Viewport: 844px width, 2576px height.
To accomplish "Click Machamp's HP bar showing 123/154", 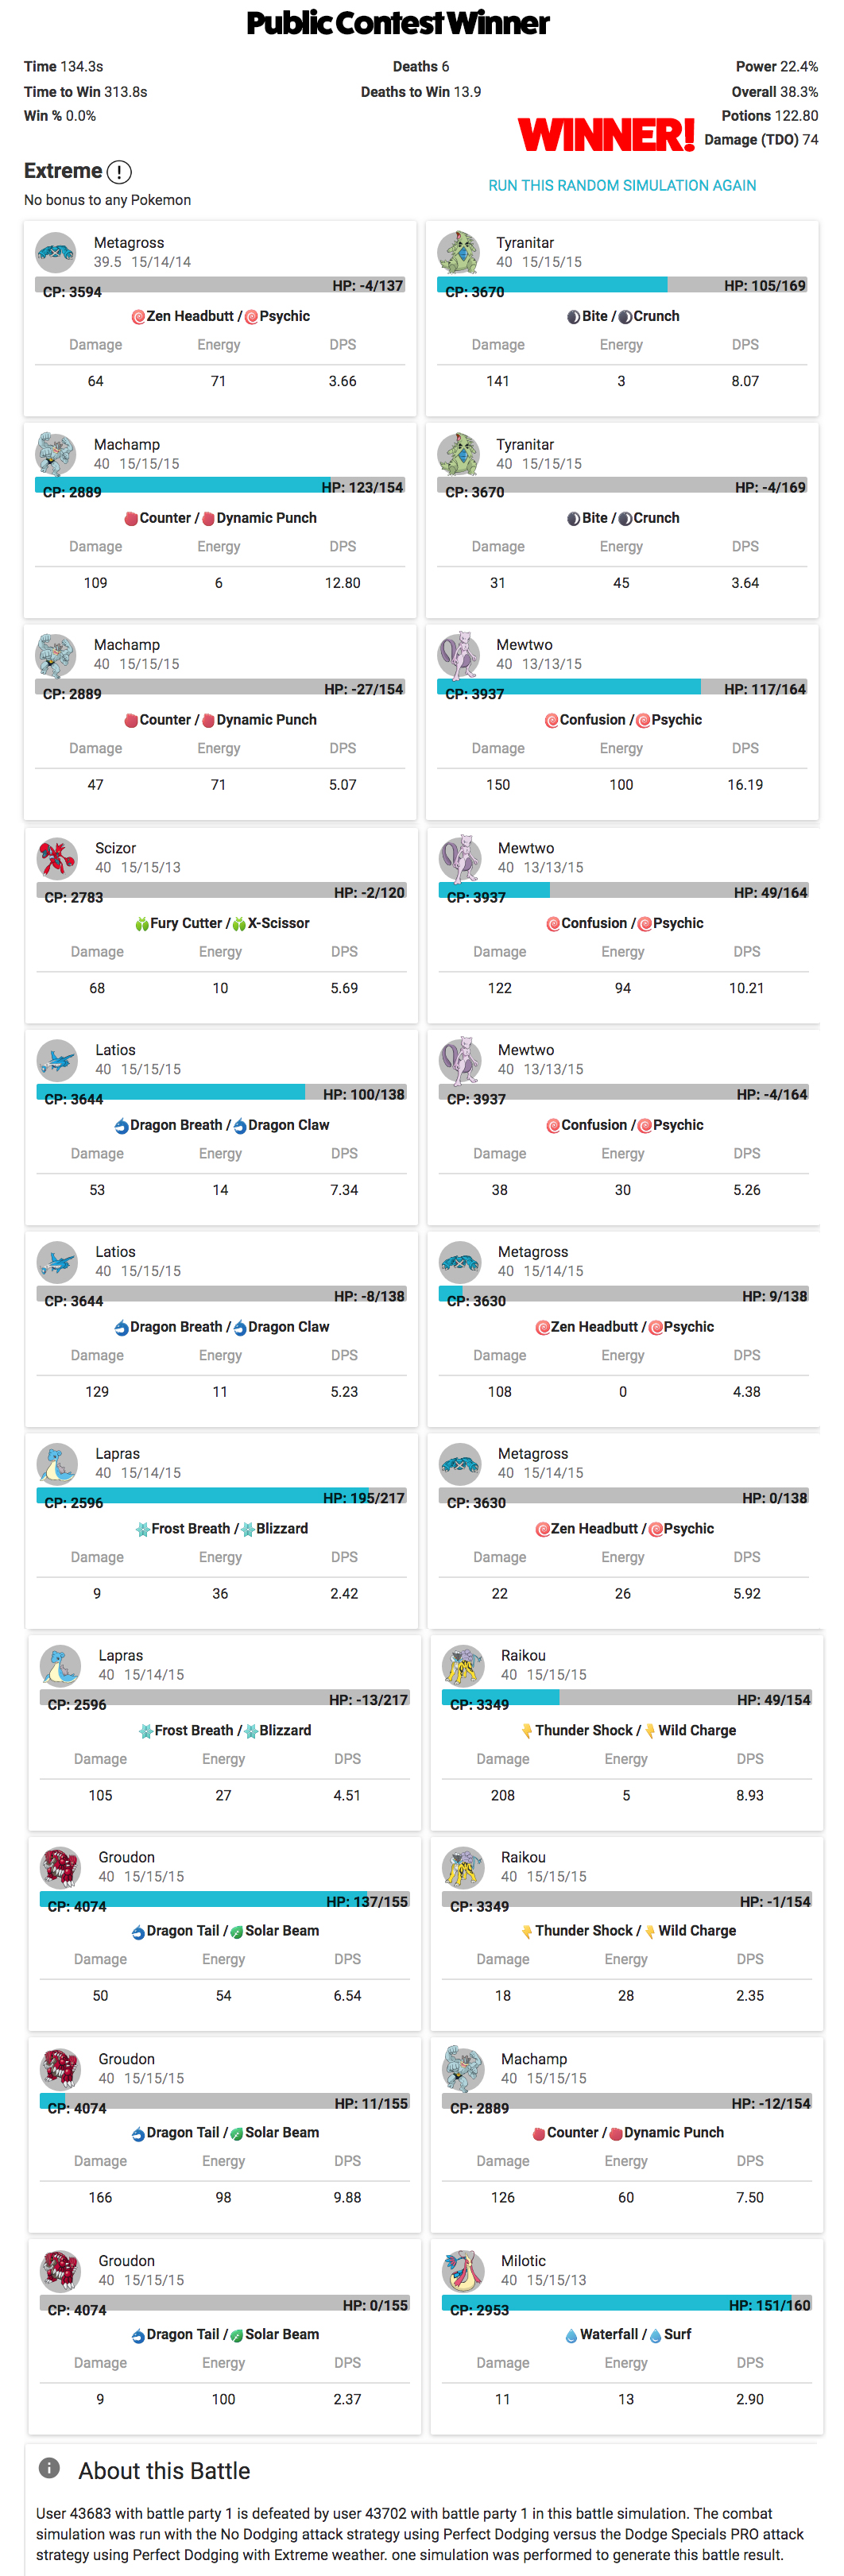I will coord(220,486).
